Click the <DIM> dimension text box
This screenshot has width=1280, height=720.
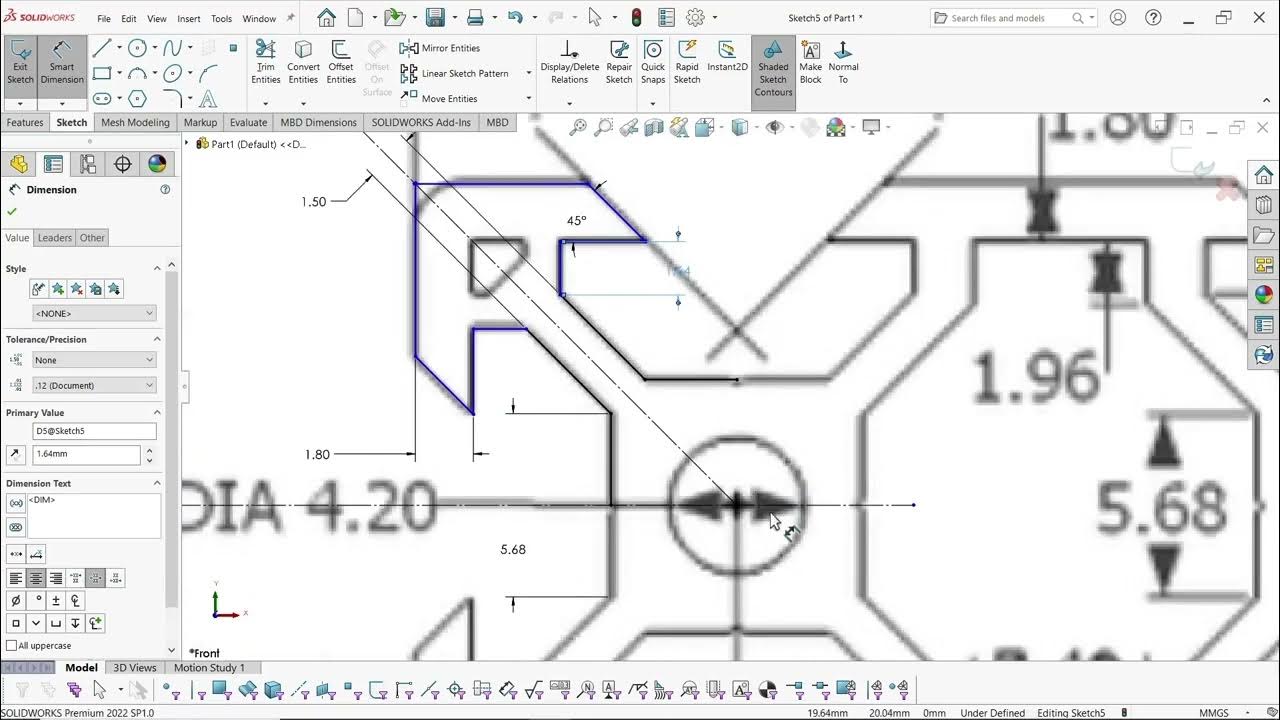[94, 515]
